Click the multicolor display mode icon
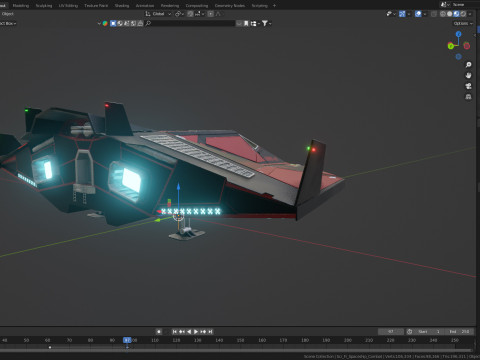480x360 pixels. coord(105,23)
